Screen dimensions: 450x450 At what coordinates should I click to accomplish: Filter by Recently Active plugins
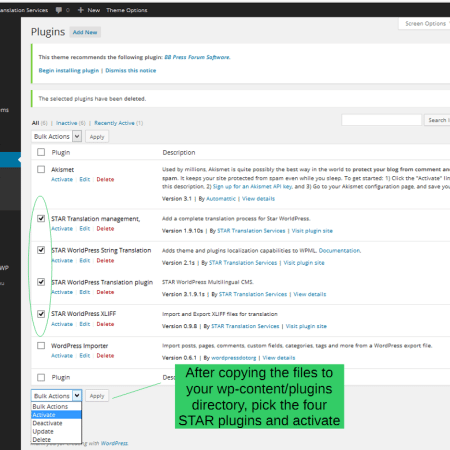[114, 123]
